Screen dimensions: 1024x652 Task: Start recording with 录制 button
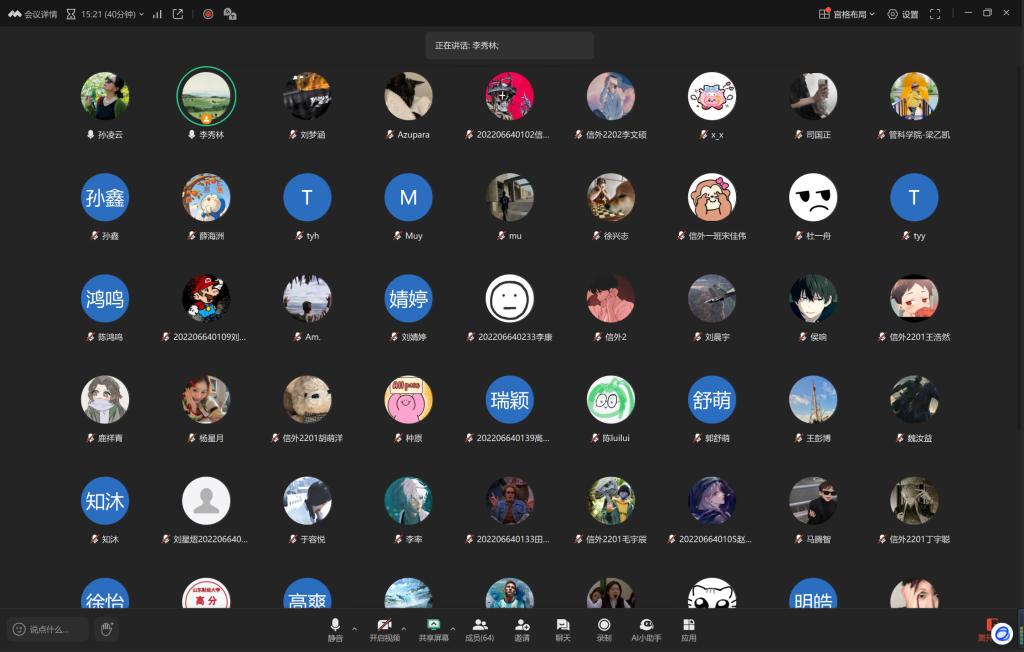604,629
